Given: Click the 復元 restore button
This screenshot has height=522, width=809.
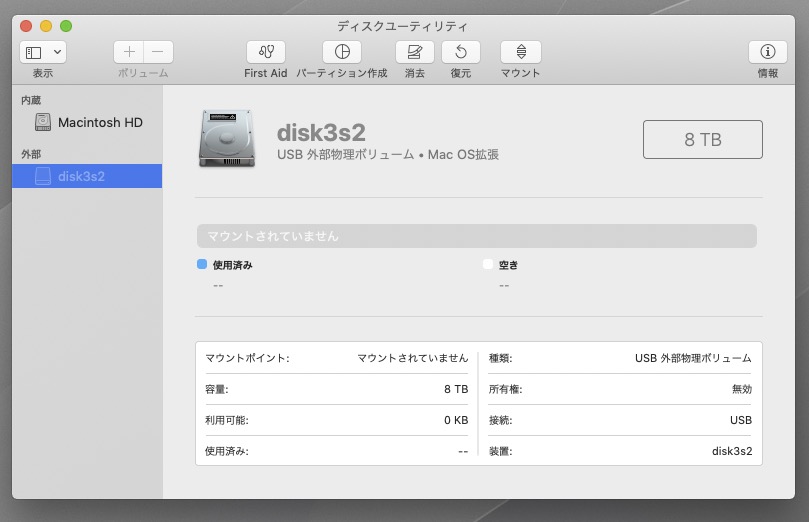Looking at the screenshot, I should tap(461, 52).
